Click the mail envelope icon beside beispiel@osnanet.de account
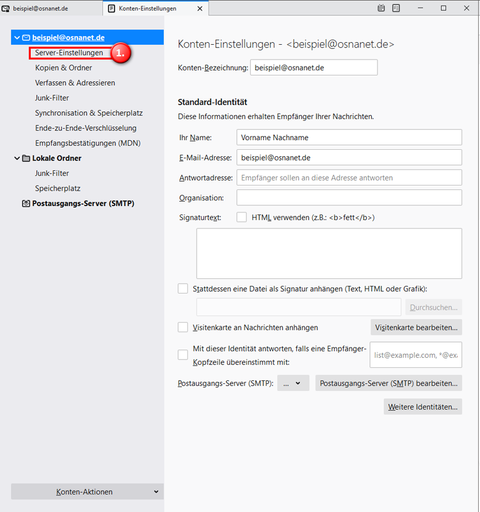Screen dimensions: 480x512 click(26, 38)
